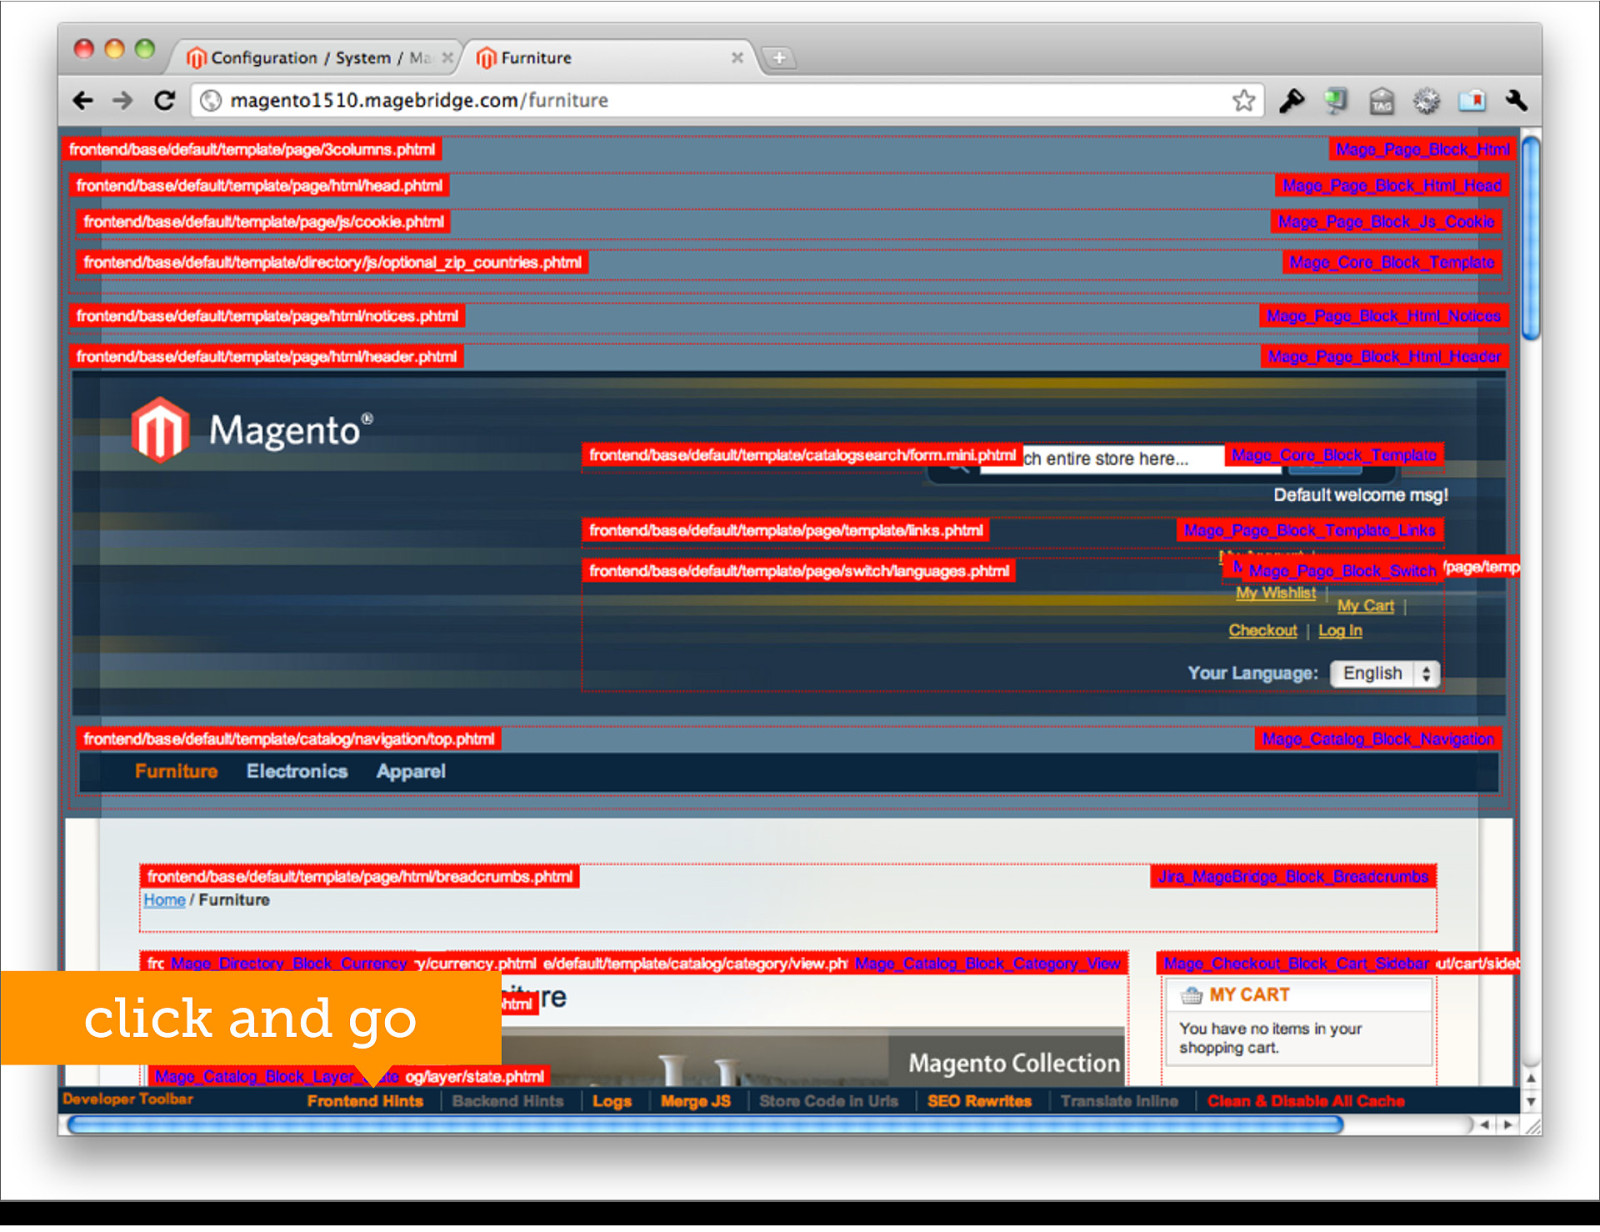
Task: Click the My Cart basket icon
Action: 1191,995
